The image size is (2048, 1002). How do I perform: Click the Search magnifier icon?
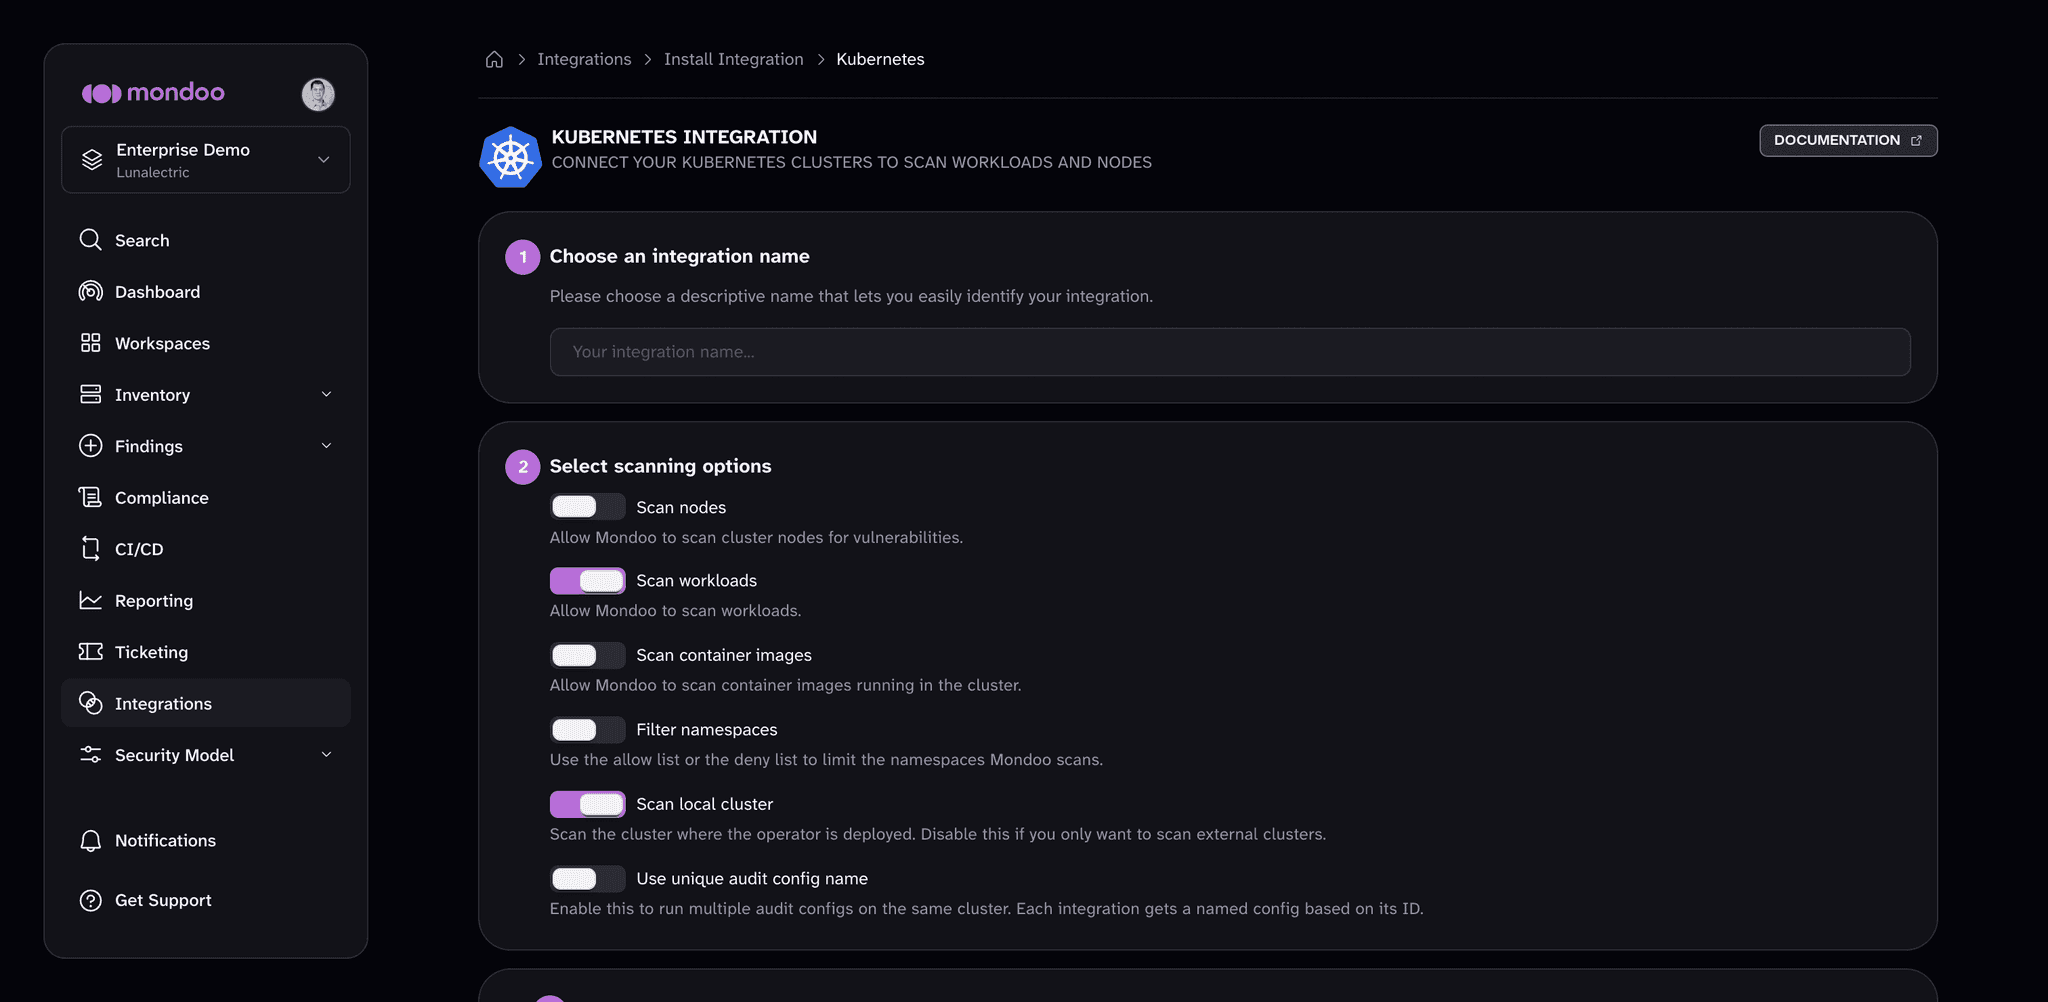[91, 240]
